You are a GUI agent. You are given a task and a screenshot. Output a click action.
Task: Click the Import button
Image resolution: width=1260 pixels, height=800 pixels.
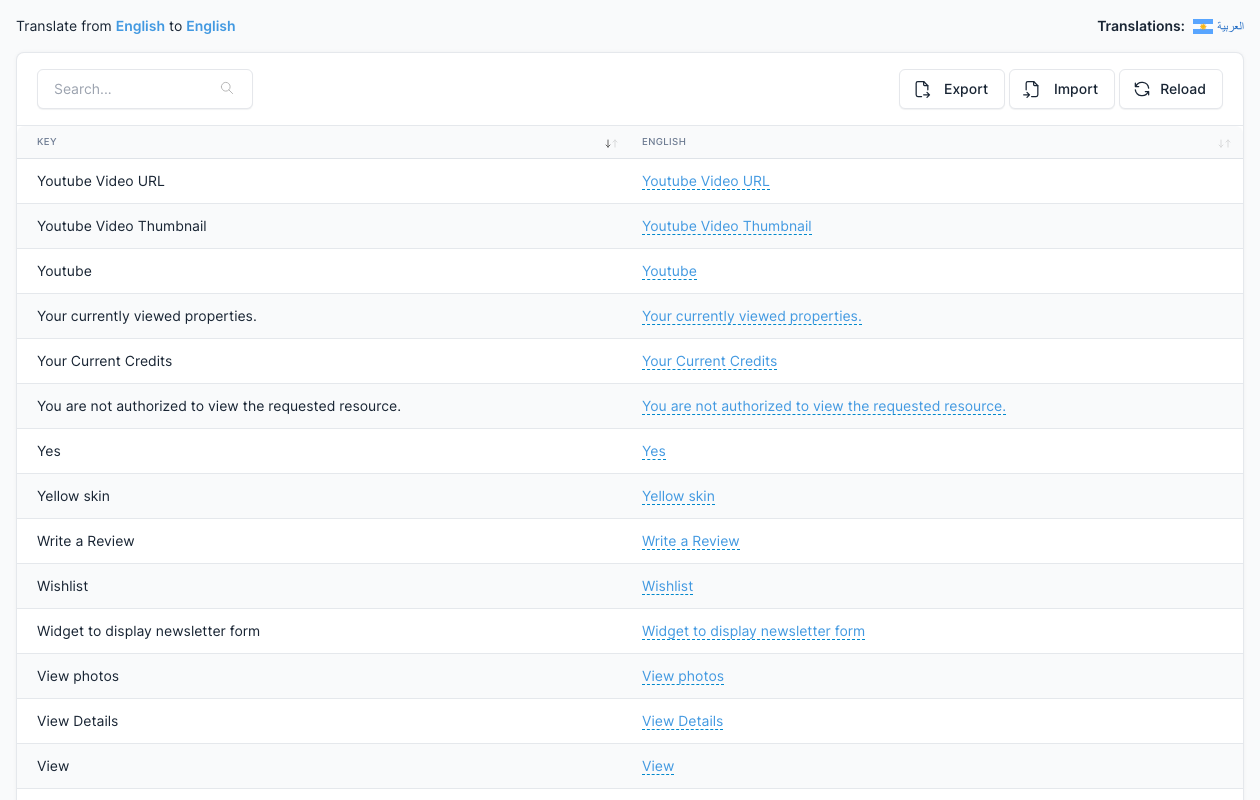[1062, 89]
